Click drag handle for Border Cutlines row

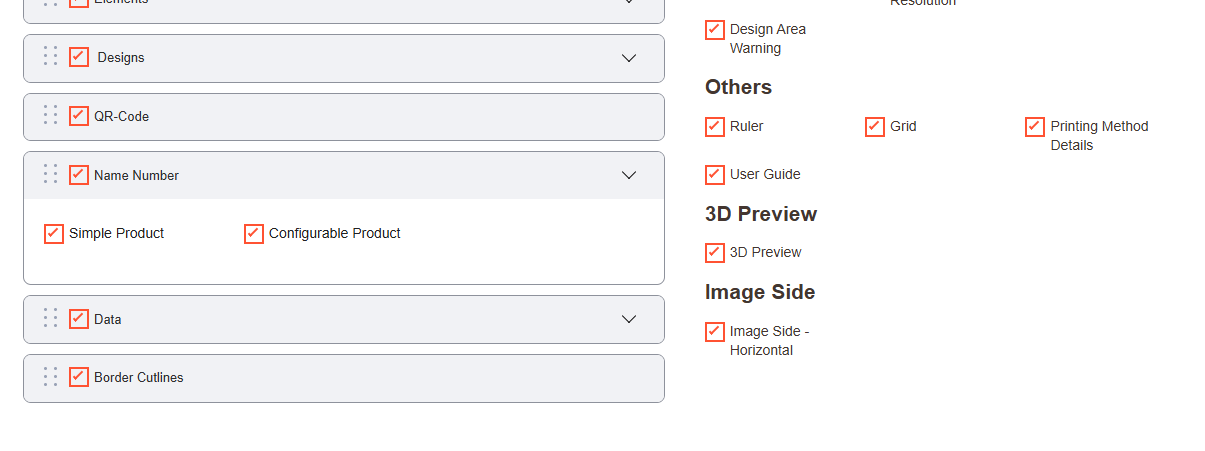pyautogui.click(x=50, y=377)
